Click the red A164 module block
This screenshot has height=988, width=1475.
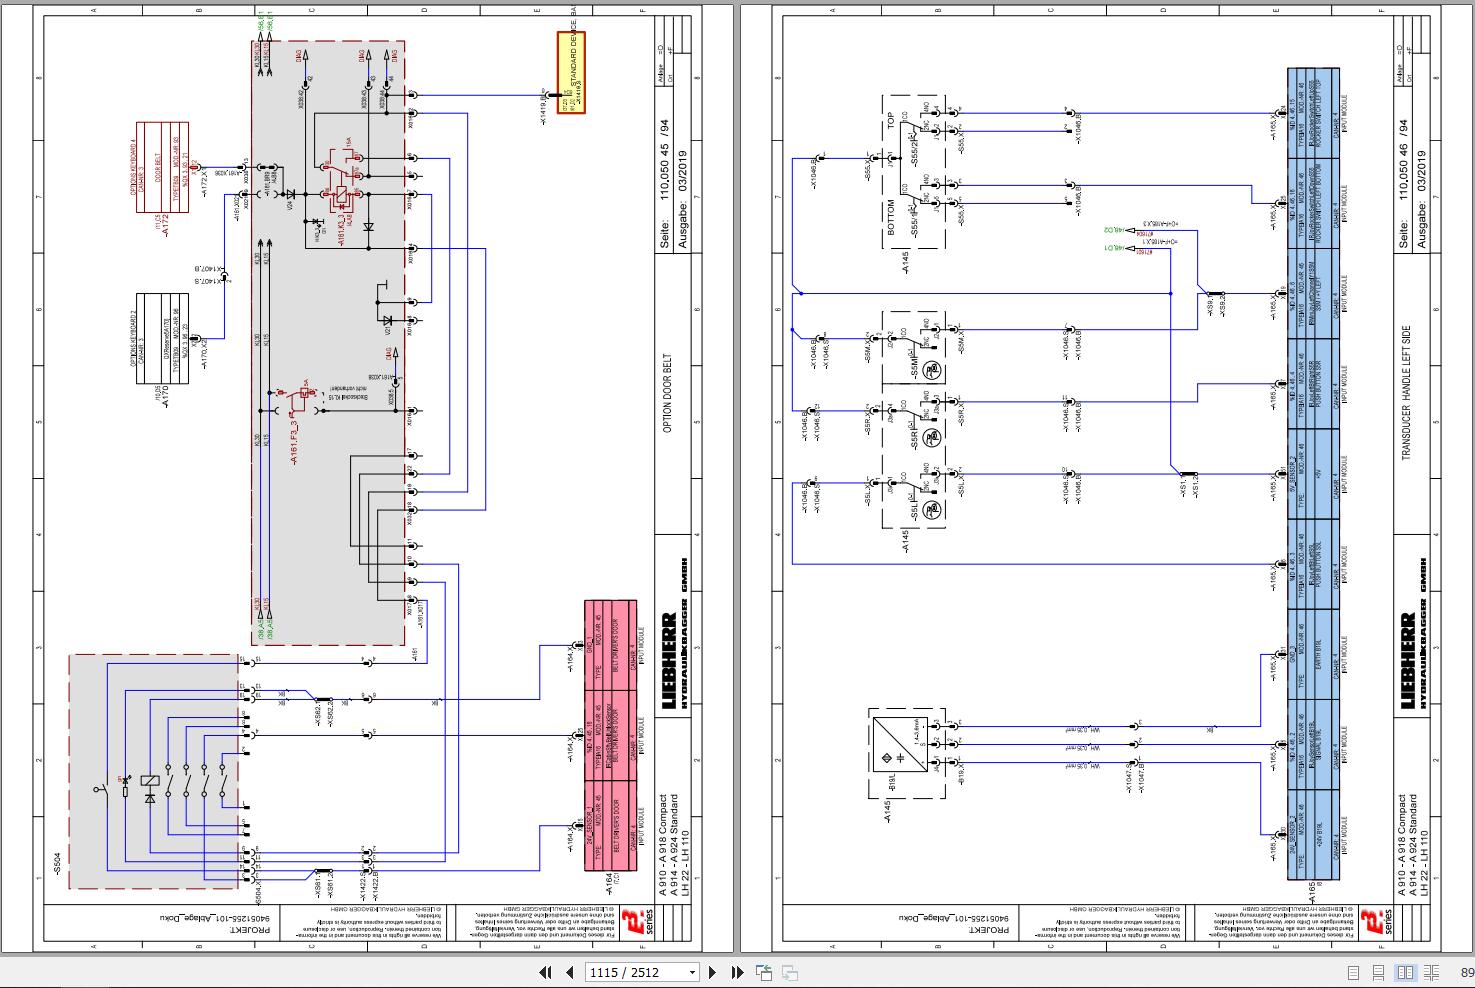(610, 738)
